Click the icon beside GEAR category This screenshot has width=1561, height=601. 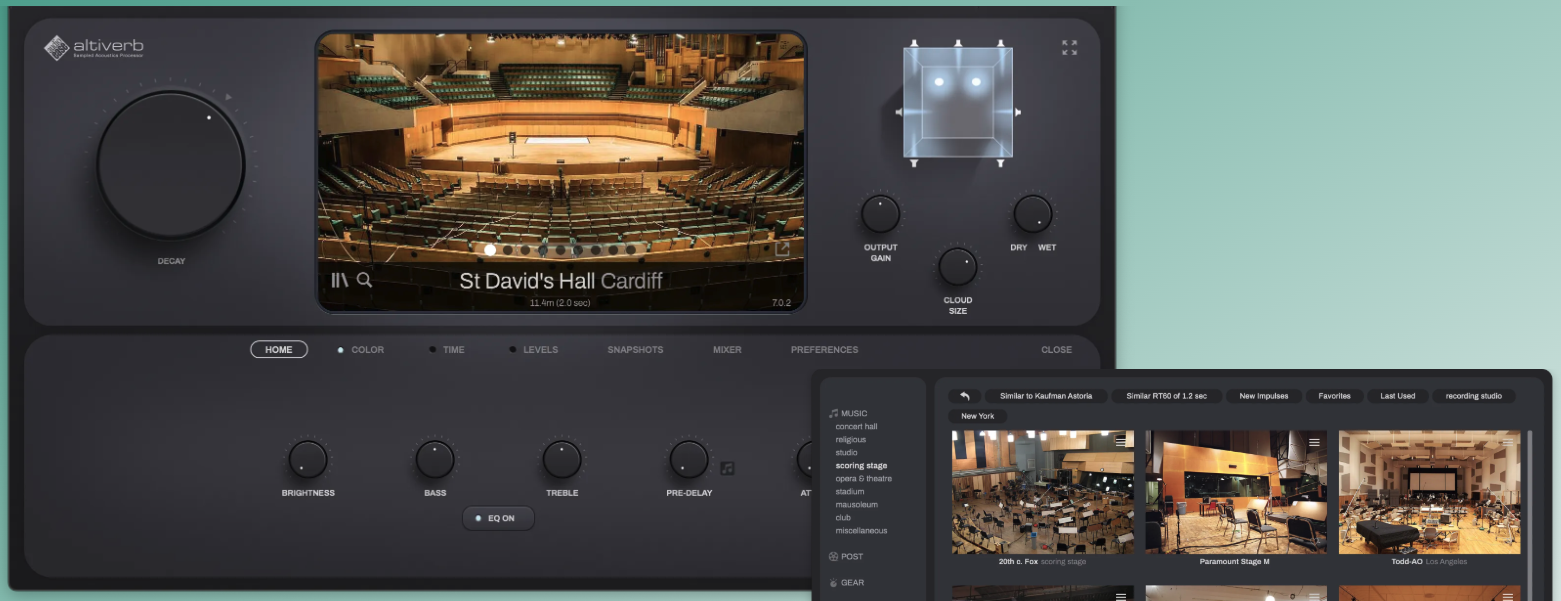click(833, 582)
